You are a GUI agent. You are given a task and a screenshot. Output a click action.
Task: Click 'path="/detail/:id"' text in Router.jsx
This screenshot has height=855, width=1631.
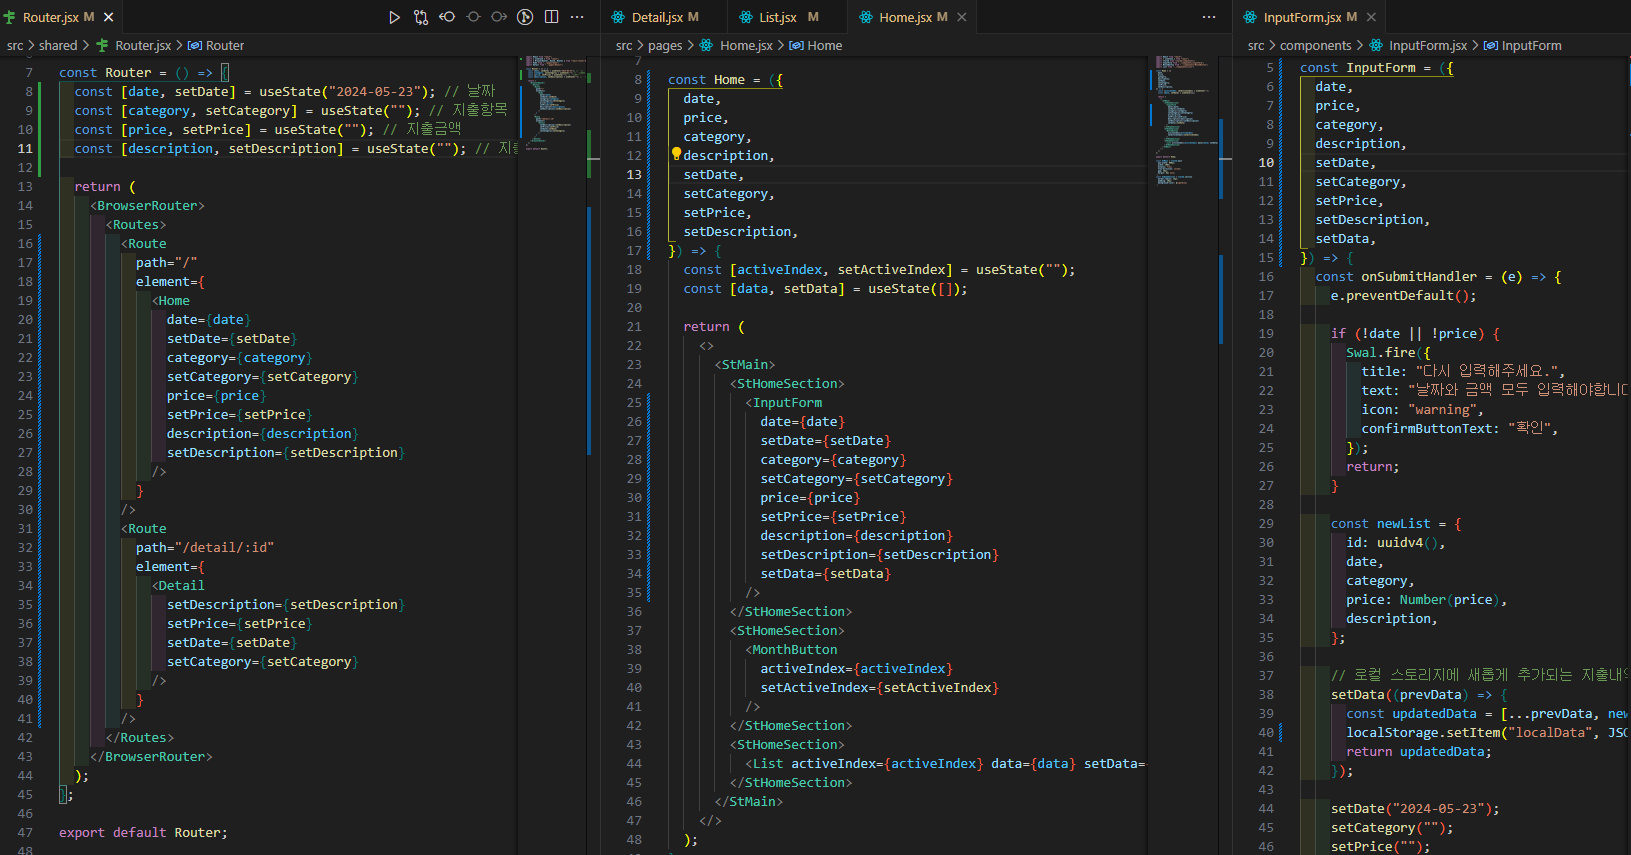click(x=205, y=547)
